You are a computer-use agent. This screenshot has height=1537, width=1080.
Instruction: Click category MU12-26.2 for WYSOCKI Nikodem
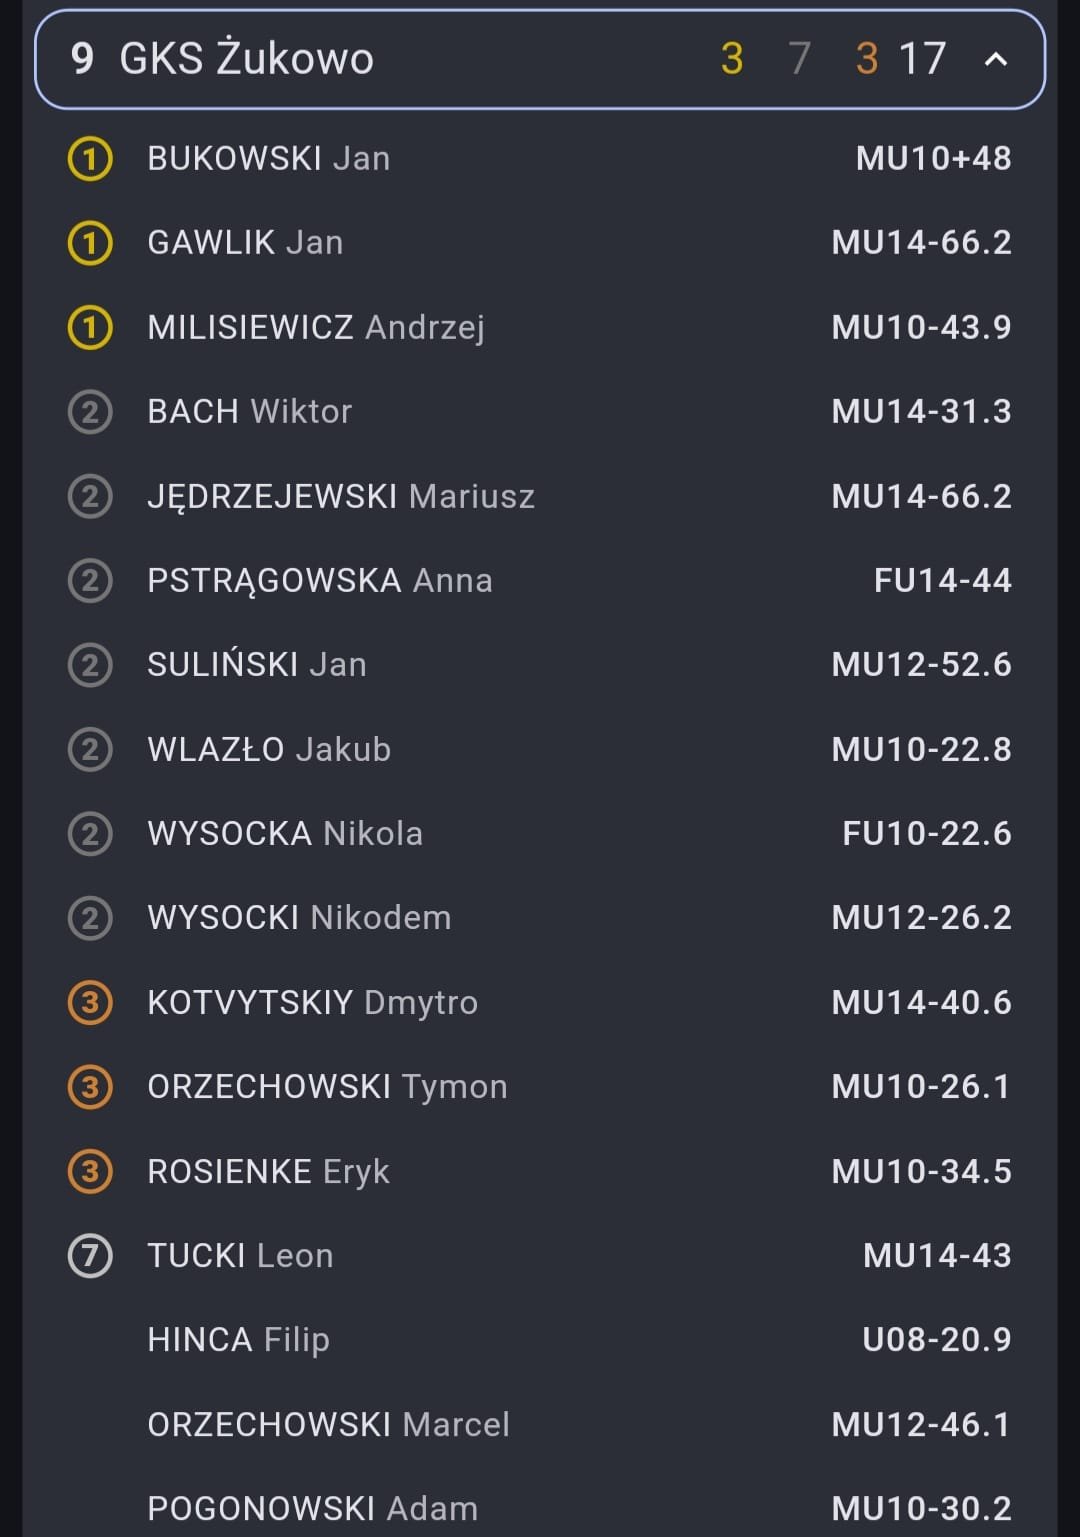(x=921, y=918)
